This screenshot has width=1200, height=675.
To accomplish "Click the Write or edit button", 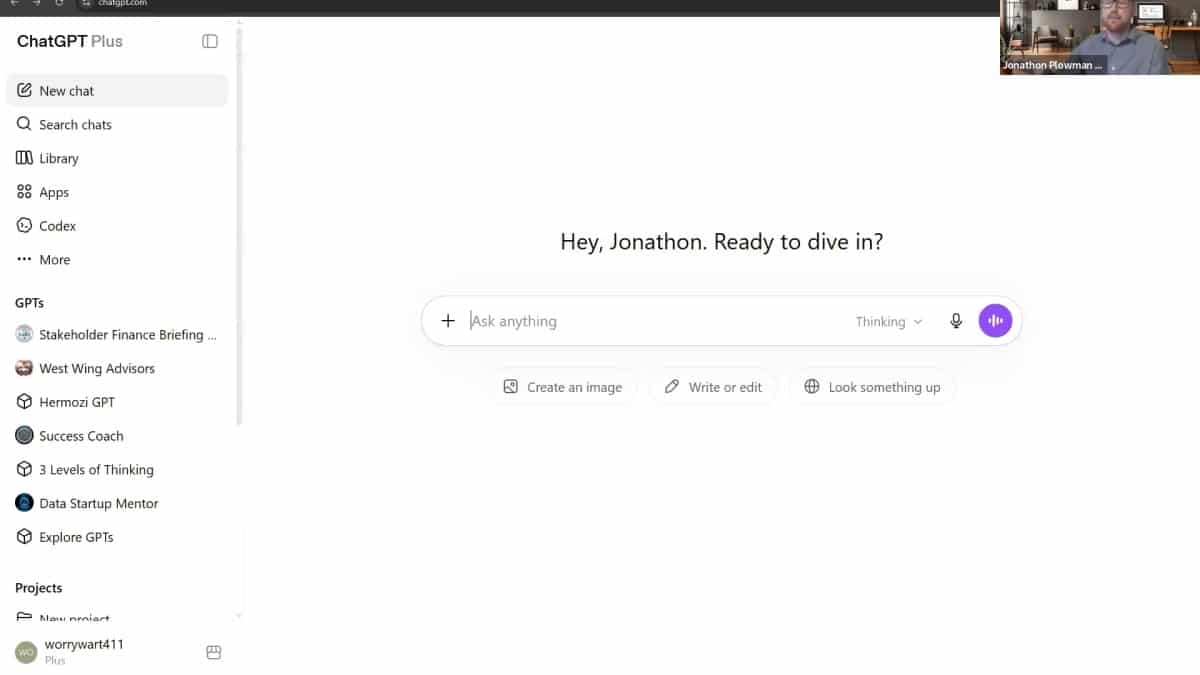I will click(713, 387).
